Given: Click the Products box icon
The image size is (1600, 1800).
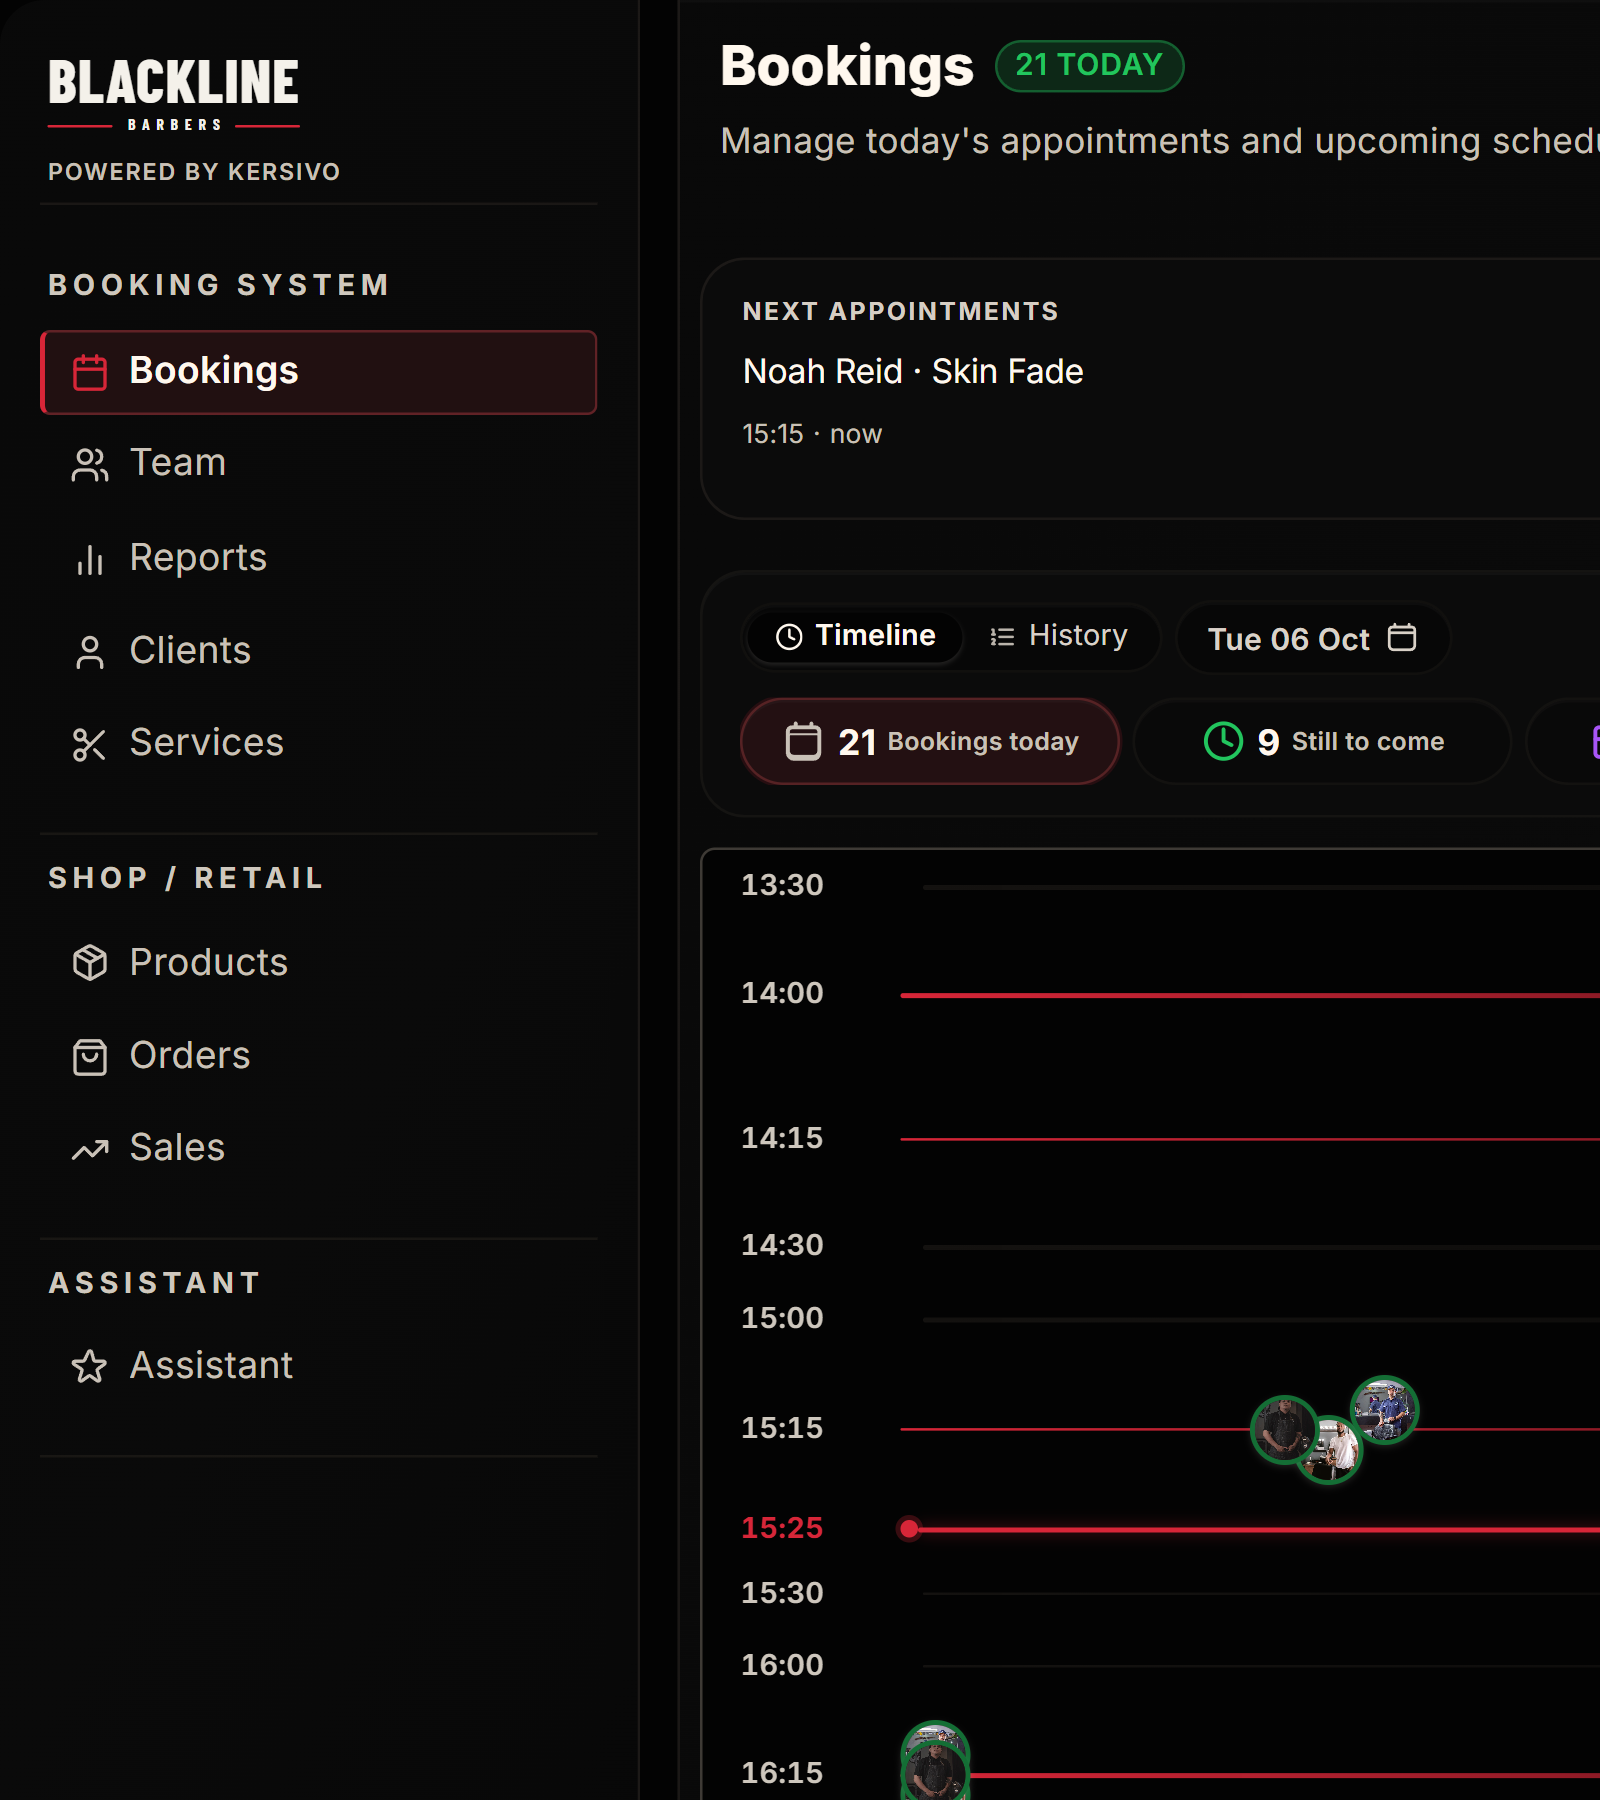Looking at the screenshot, I should coord(90,963).
